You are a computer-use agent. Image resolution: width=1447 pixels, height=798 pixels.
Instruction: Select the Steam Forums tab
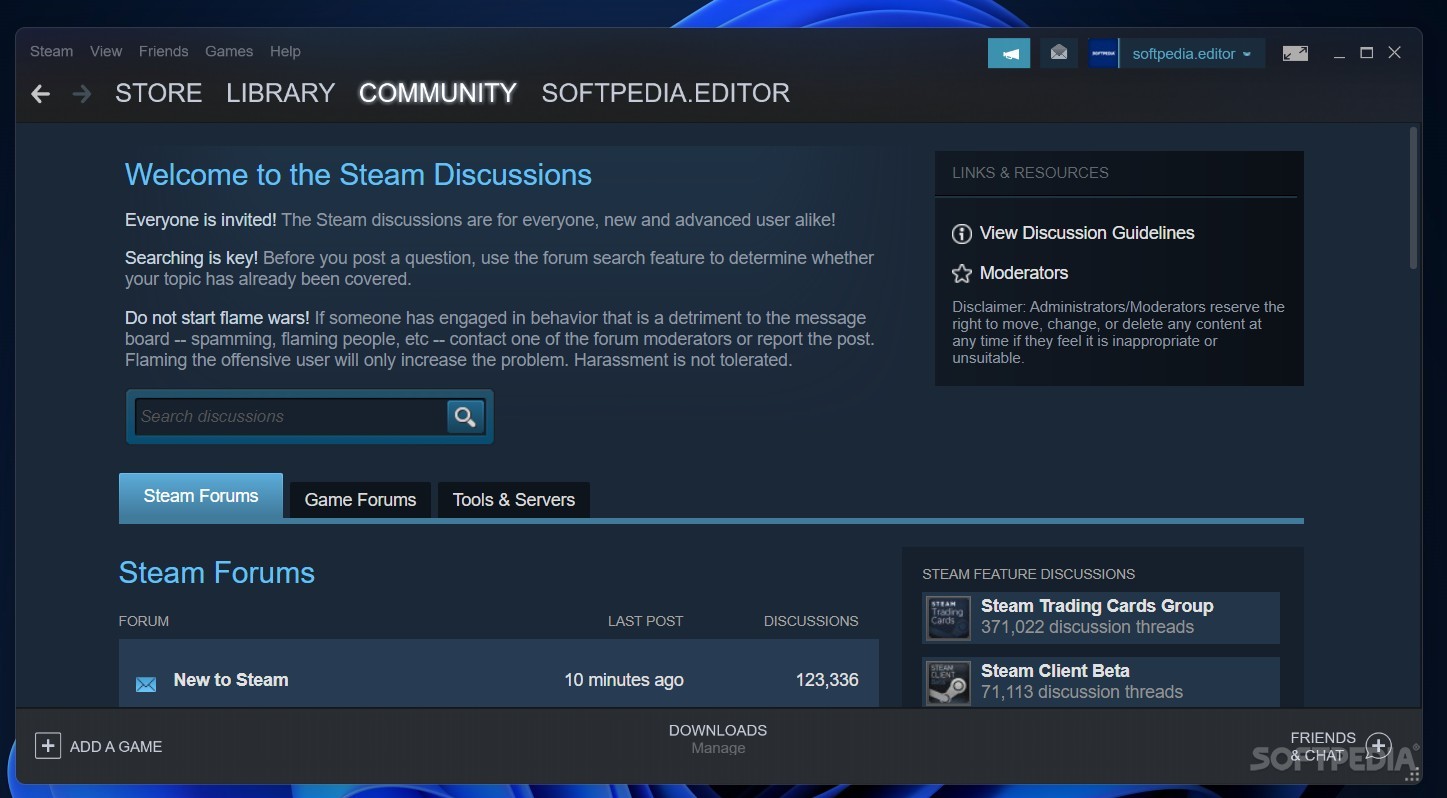201,497
